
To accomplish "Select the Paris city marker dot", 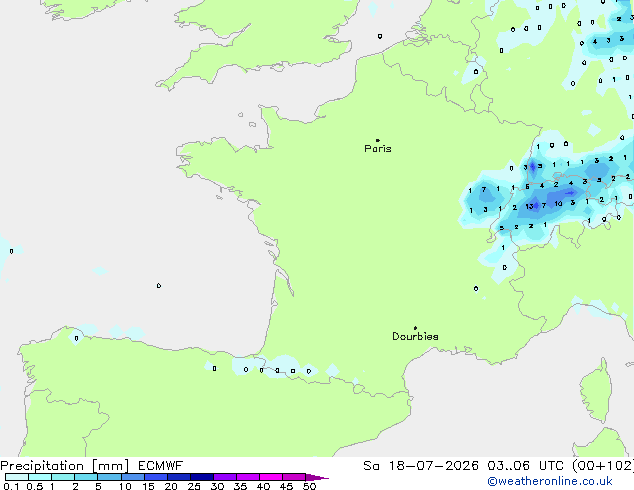I will pyautogui.click(x=378, y=140).
